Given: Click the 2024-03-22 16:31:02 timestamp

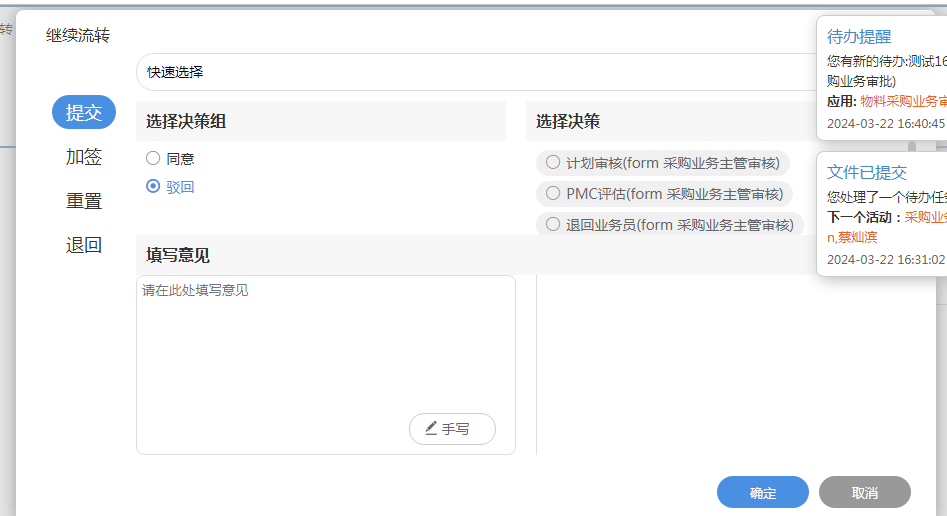Looking at the screenshot, I should tap(885, 260).
